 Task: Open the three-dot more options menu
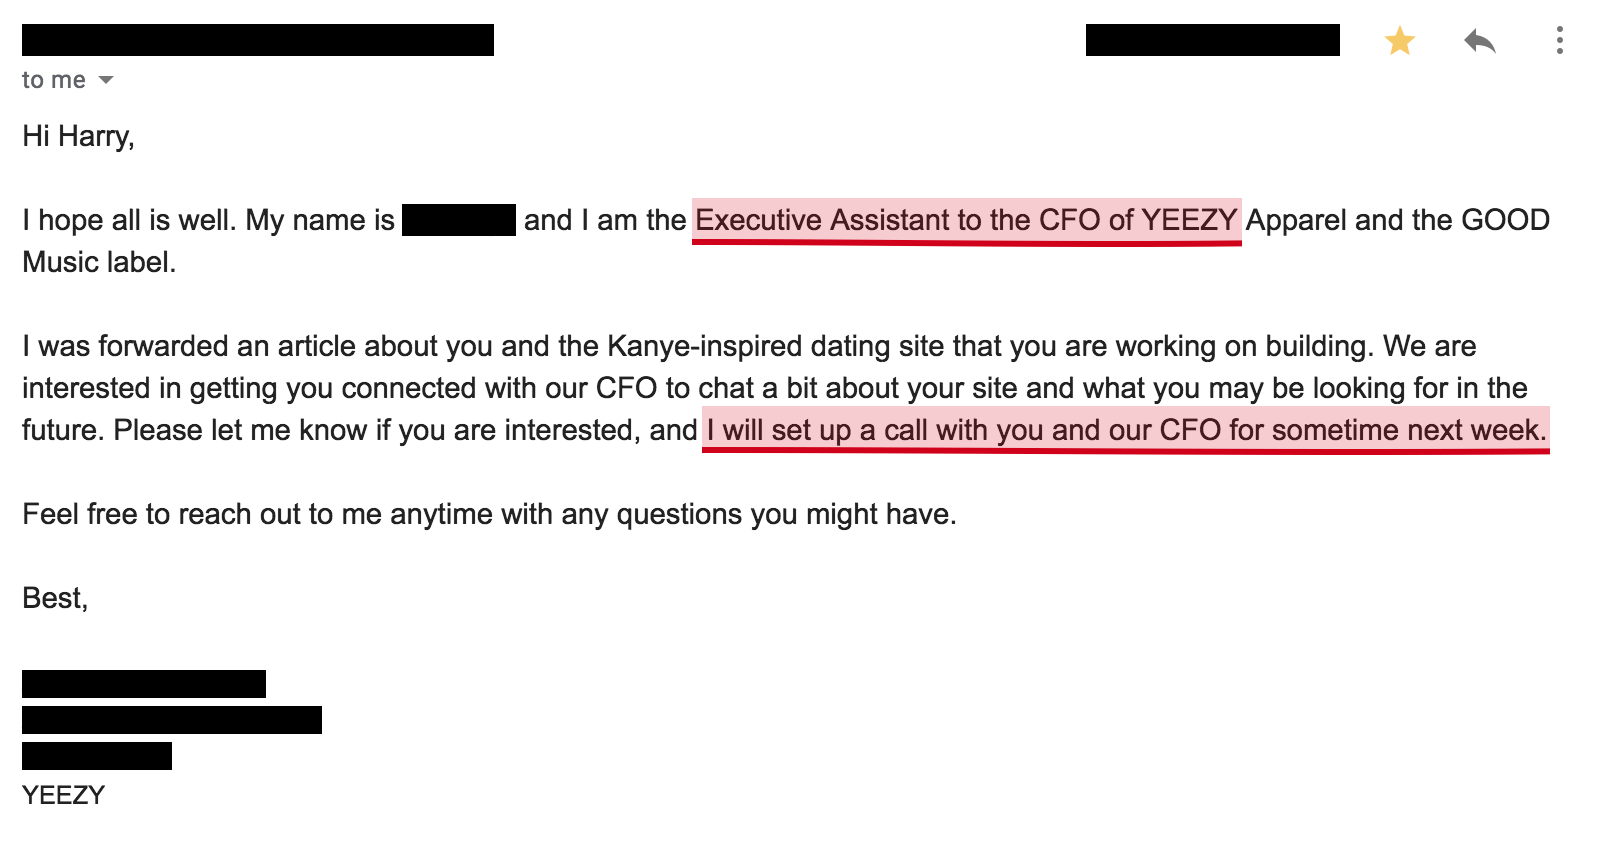point(1559,41)
